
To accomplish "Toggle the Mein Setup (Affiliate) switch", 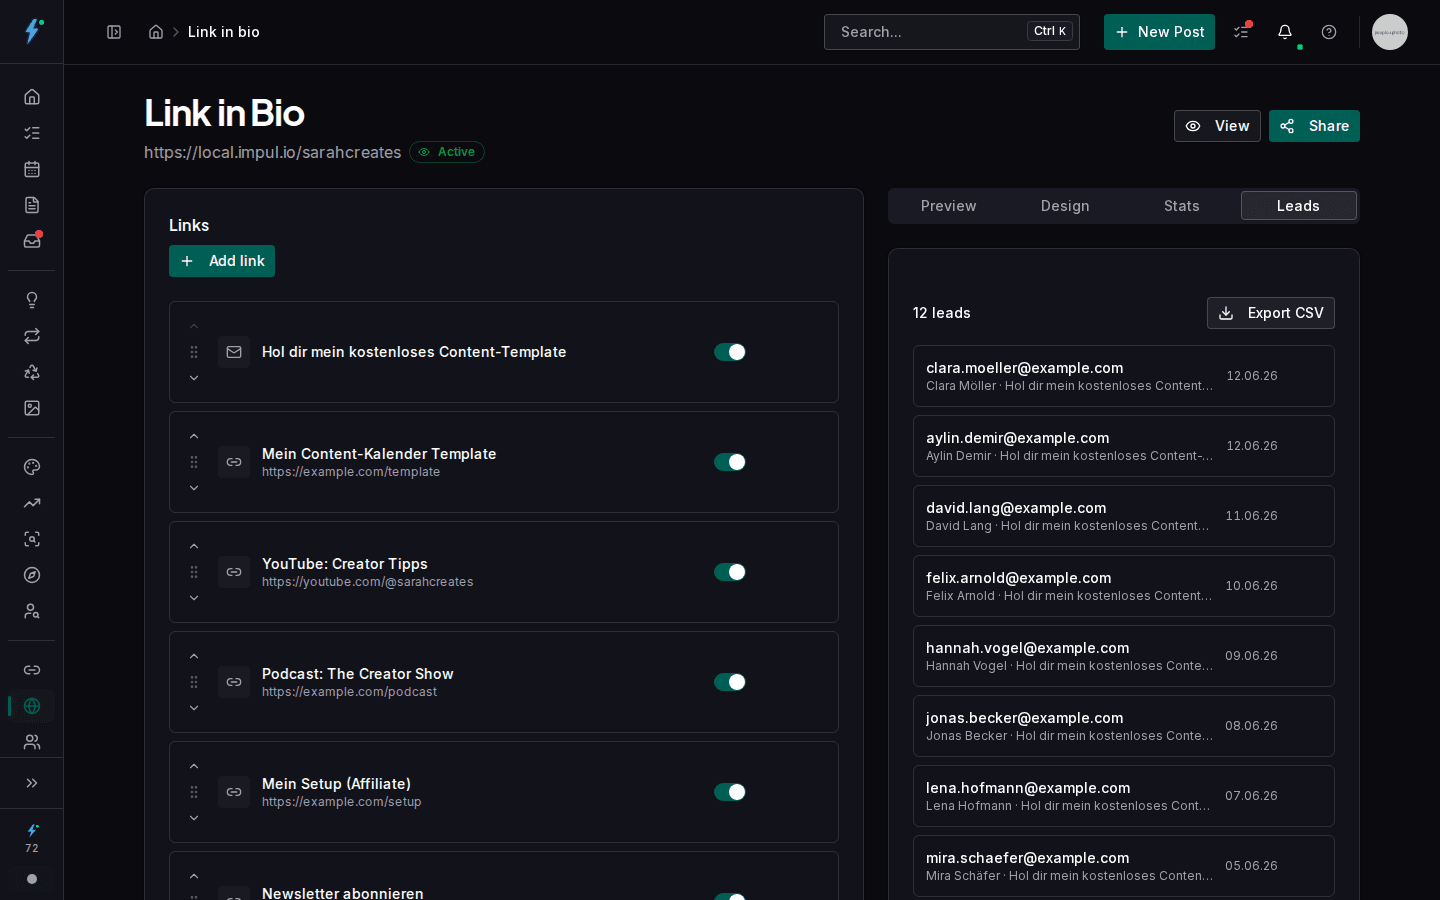I will (x=730, y=792).
